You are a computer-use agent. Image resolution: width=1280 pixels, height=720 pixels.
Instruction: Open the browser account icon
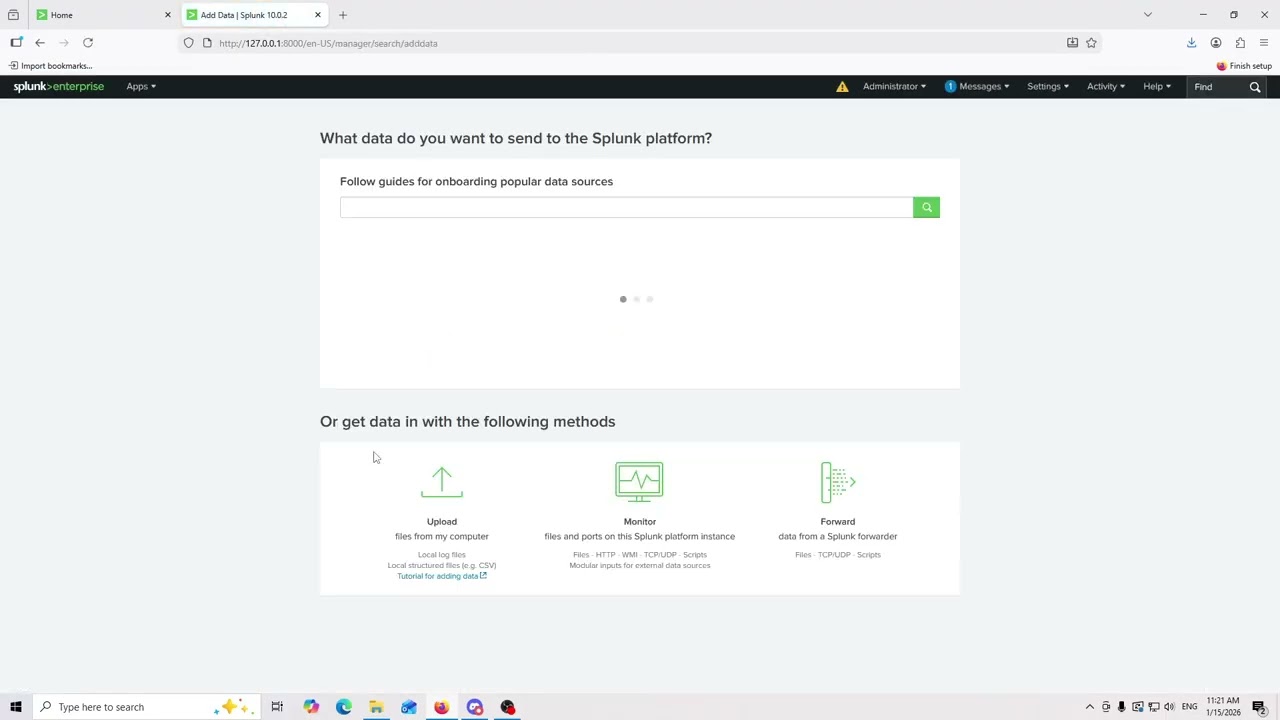coord(1216,43)
